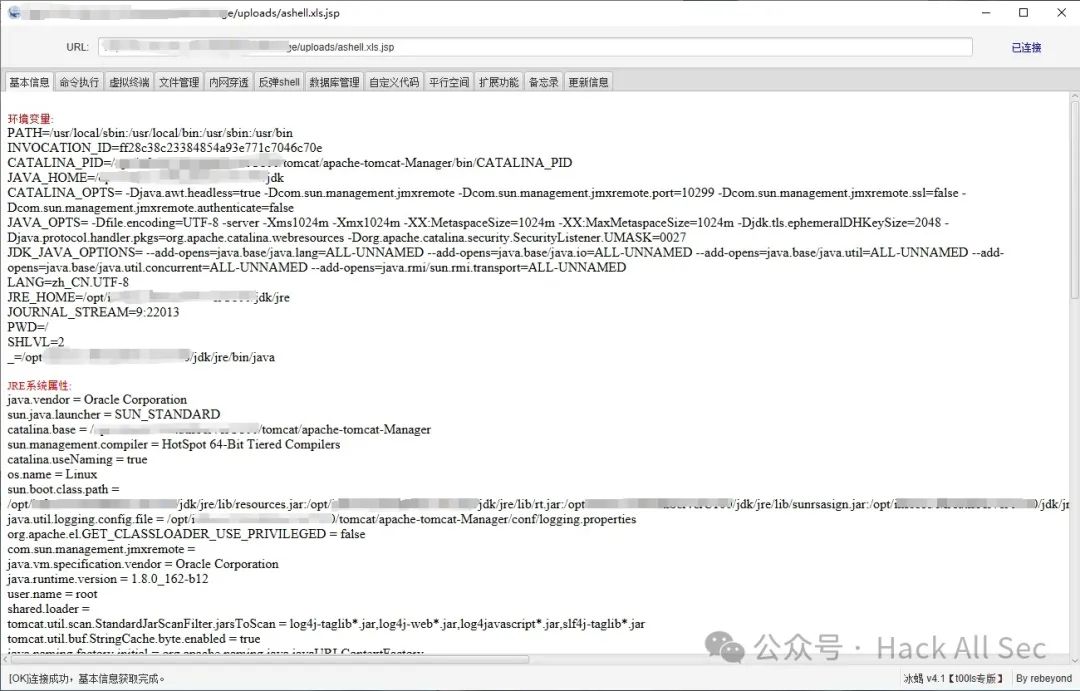The image size is (1080, 691).
Task: Select the 扩展功能 tab
Action: (499, 82)
